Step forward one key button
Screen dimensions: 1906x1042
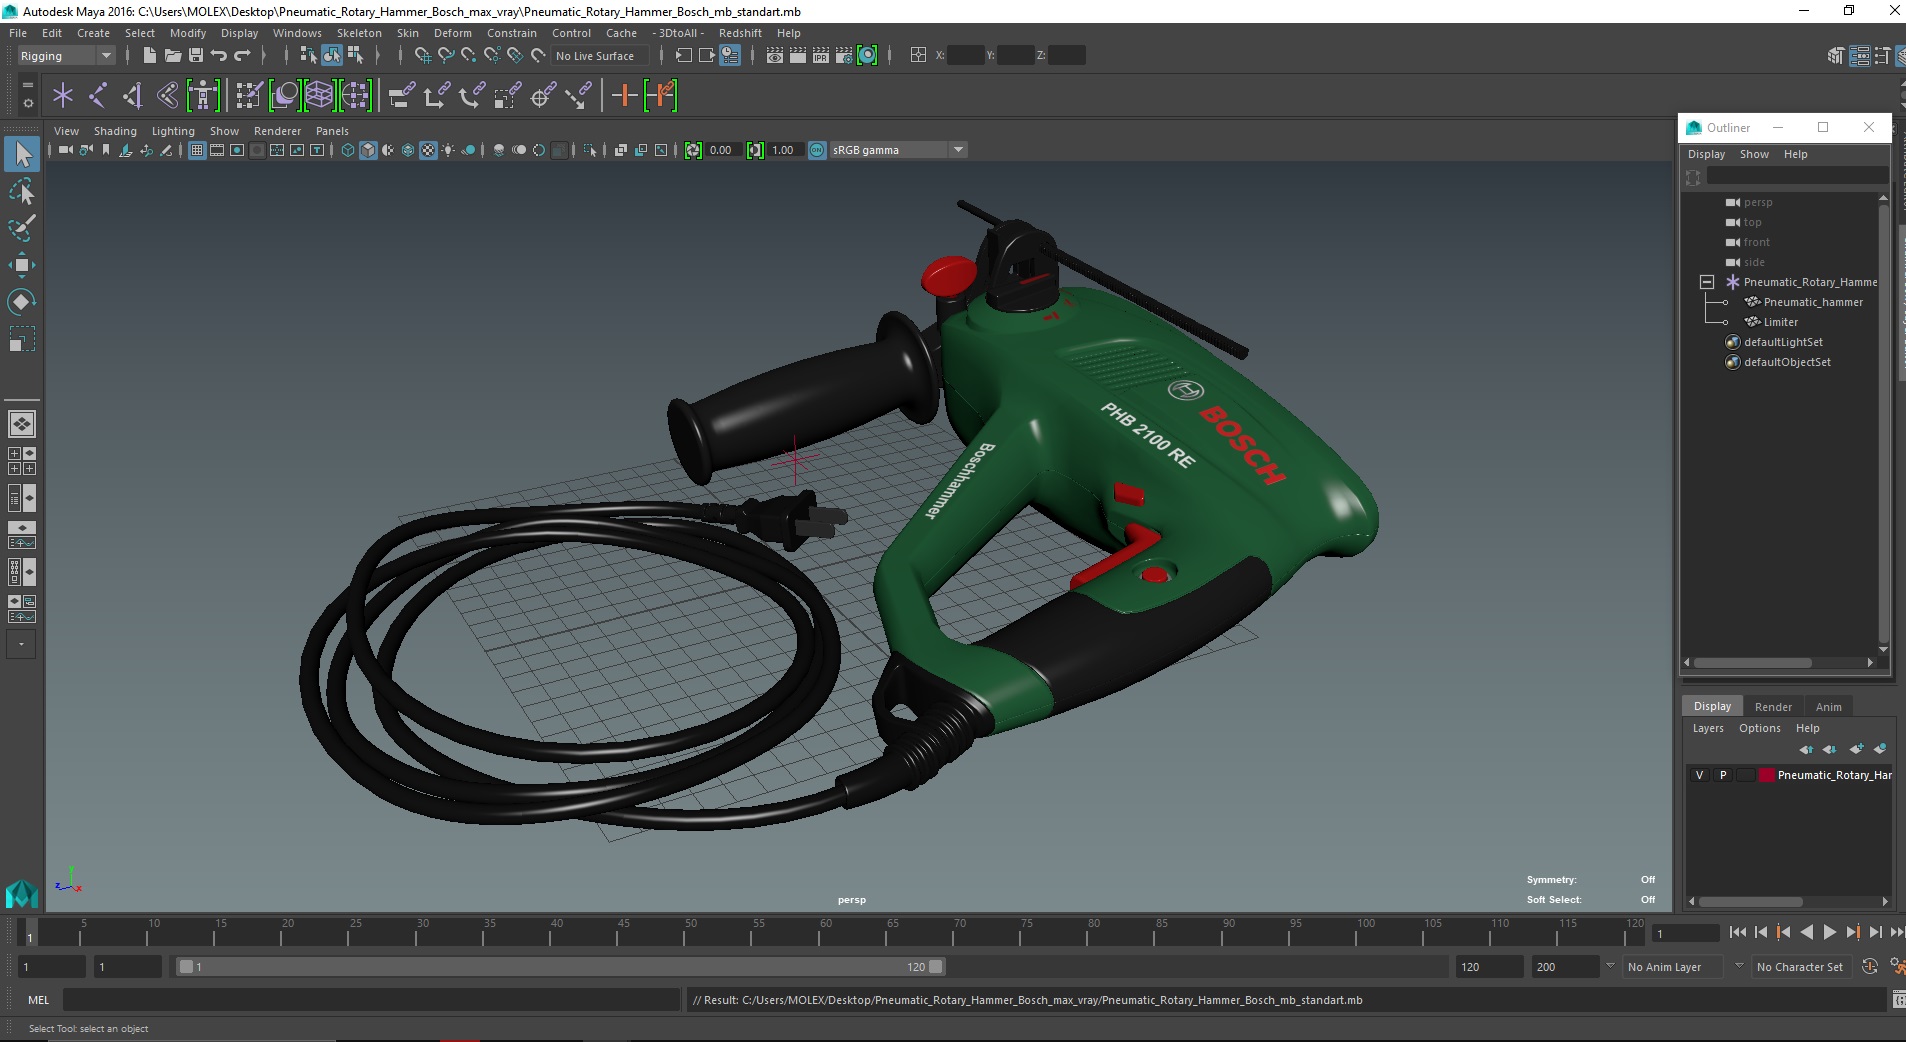tap(1852, 932)
